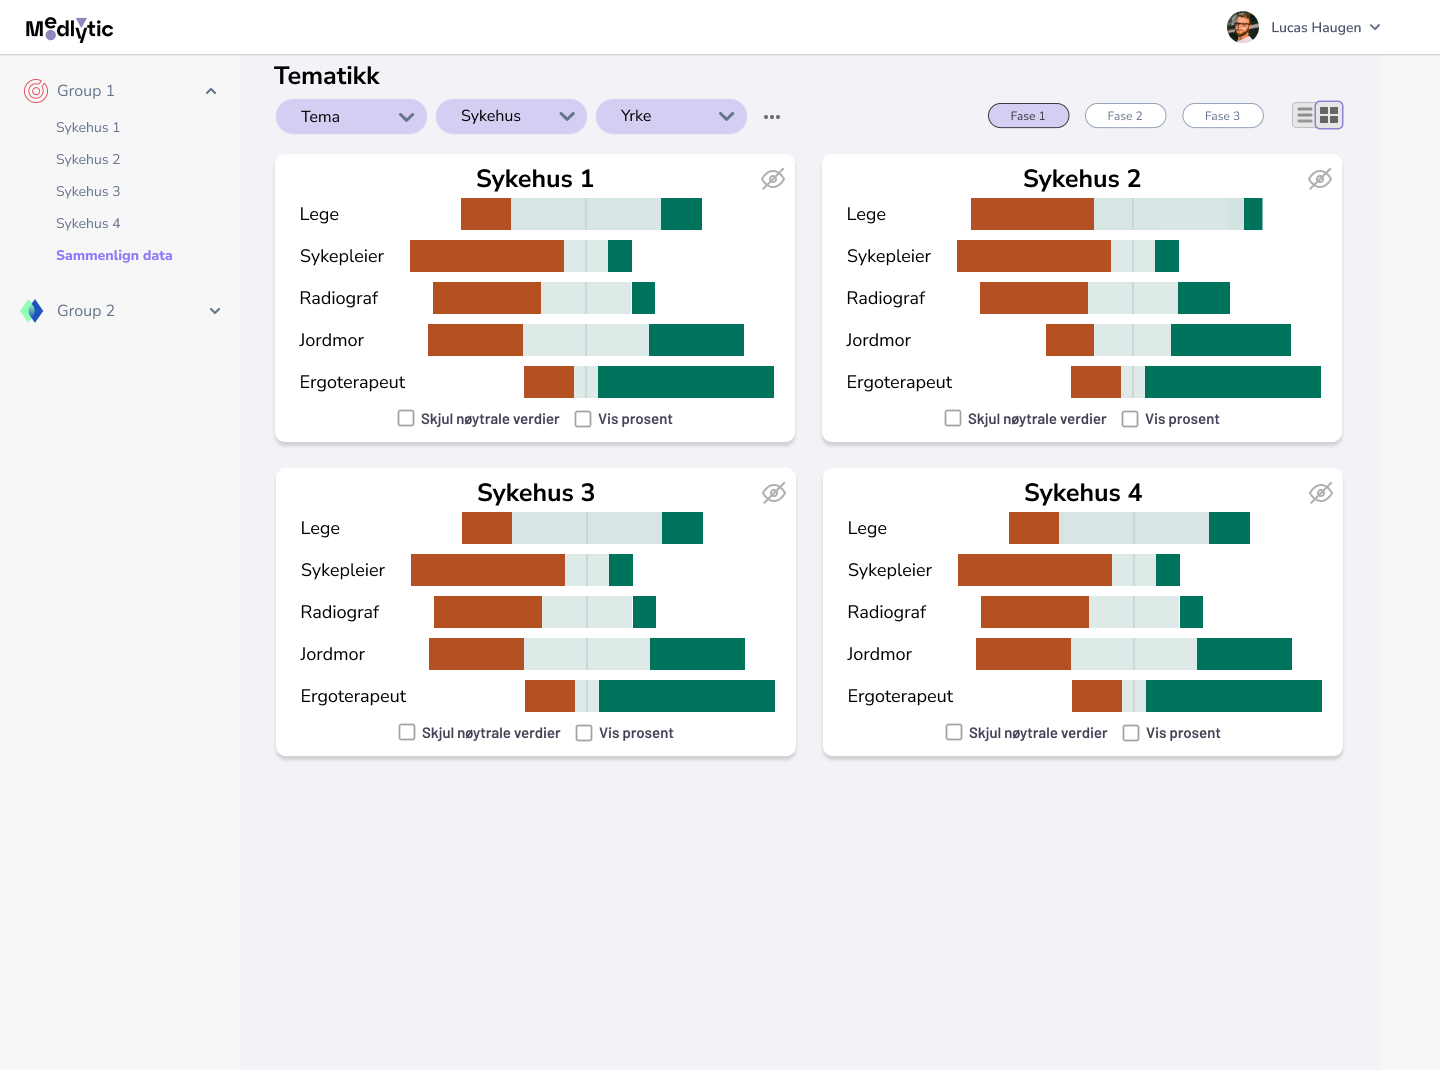Click the Group 1 target icon
This screenshot has width=1440, height=1070.
[x=36, y=91]
